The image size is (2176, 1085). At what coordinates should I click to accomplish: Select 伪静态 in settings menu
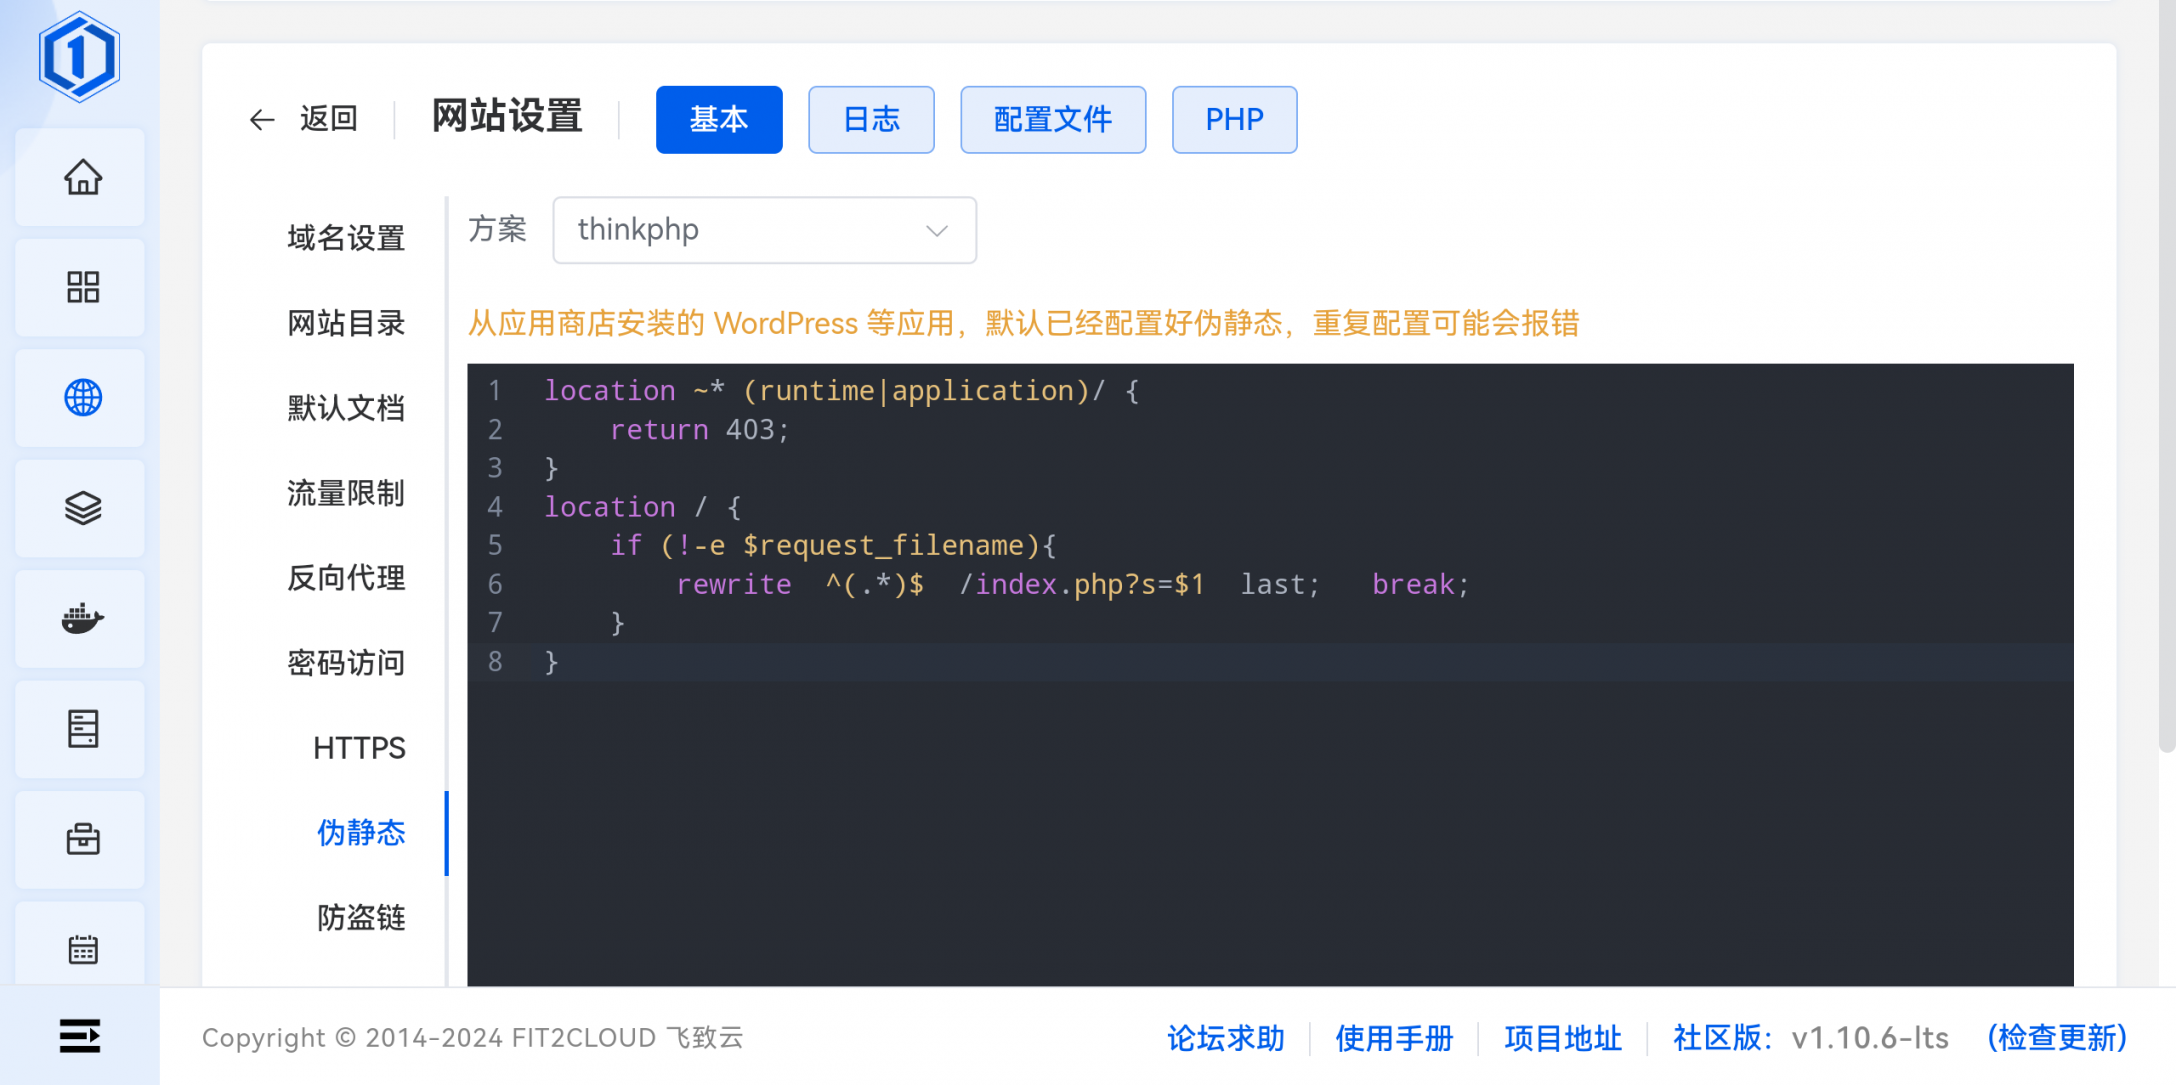361,833
